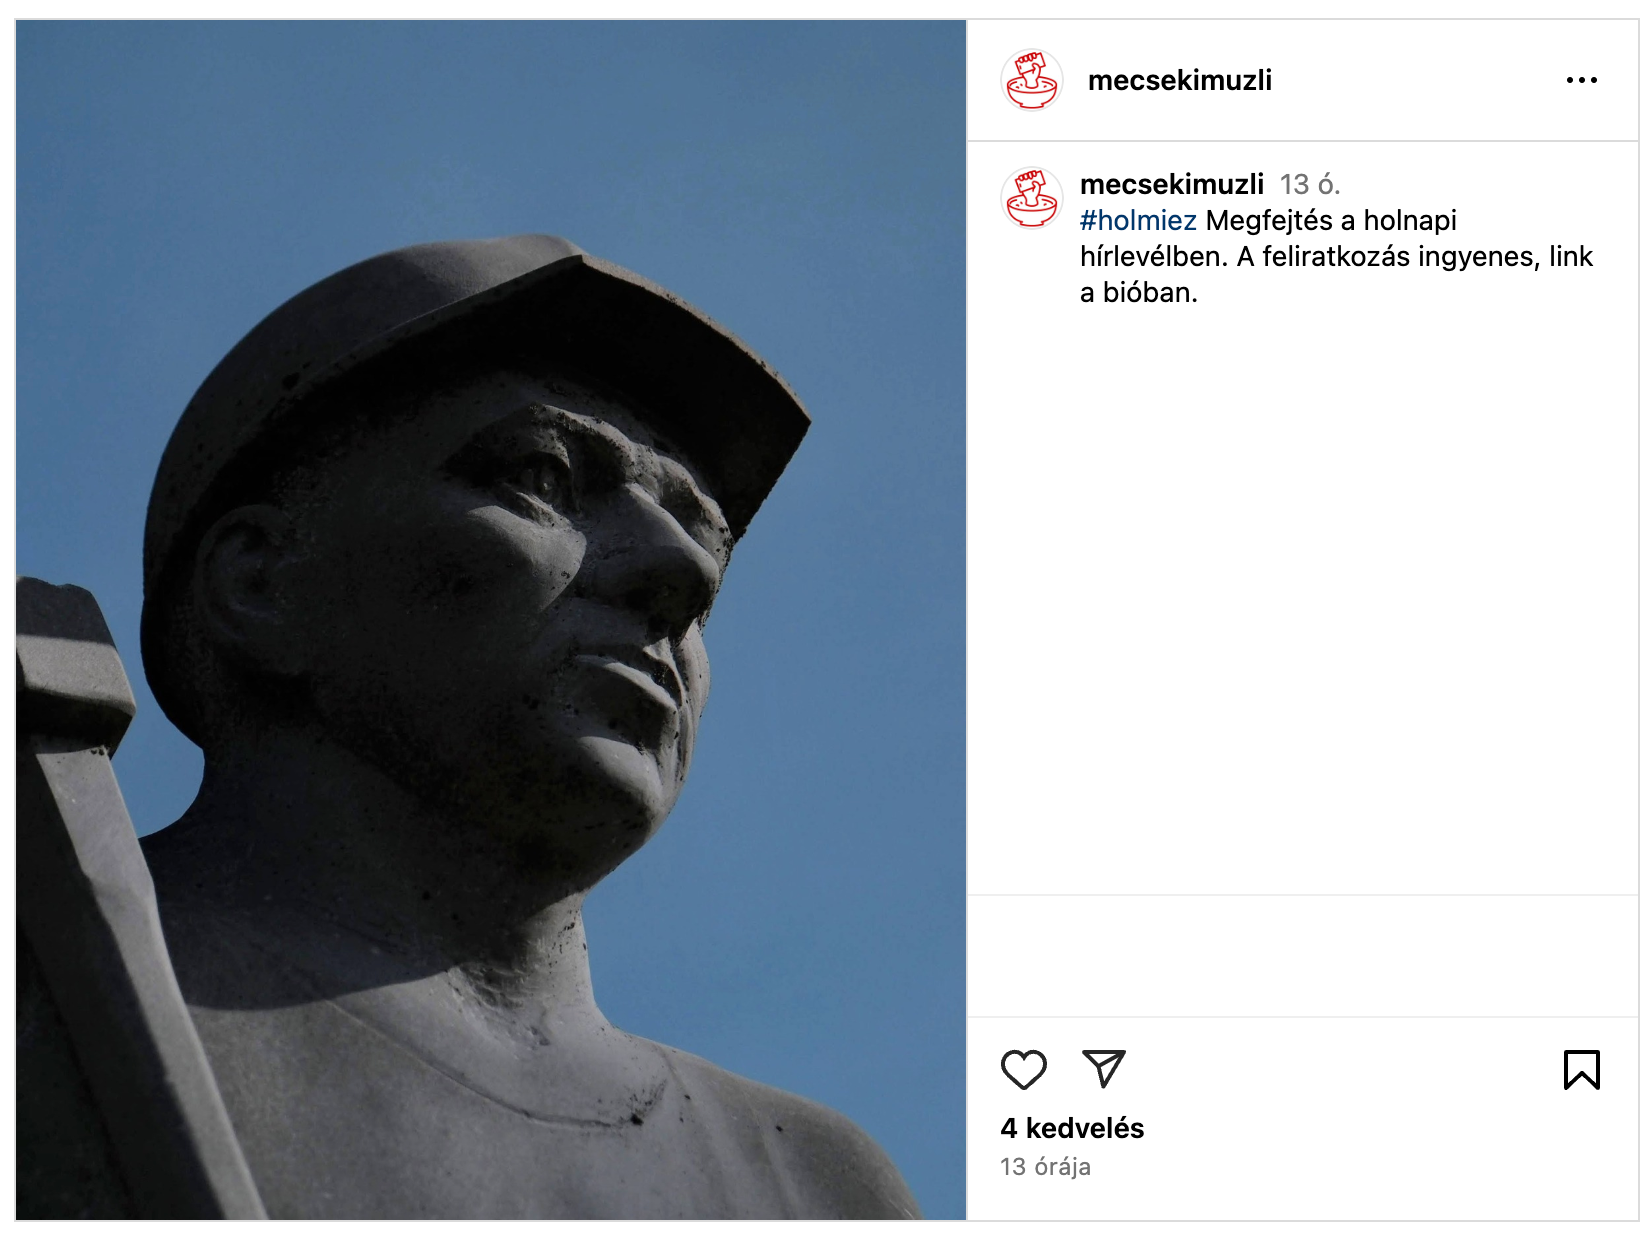This screenshot has height=1236, width=1650.
Task: Open mecsekimuzli username in caption
Action: coord(1172,184)
